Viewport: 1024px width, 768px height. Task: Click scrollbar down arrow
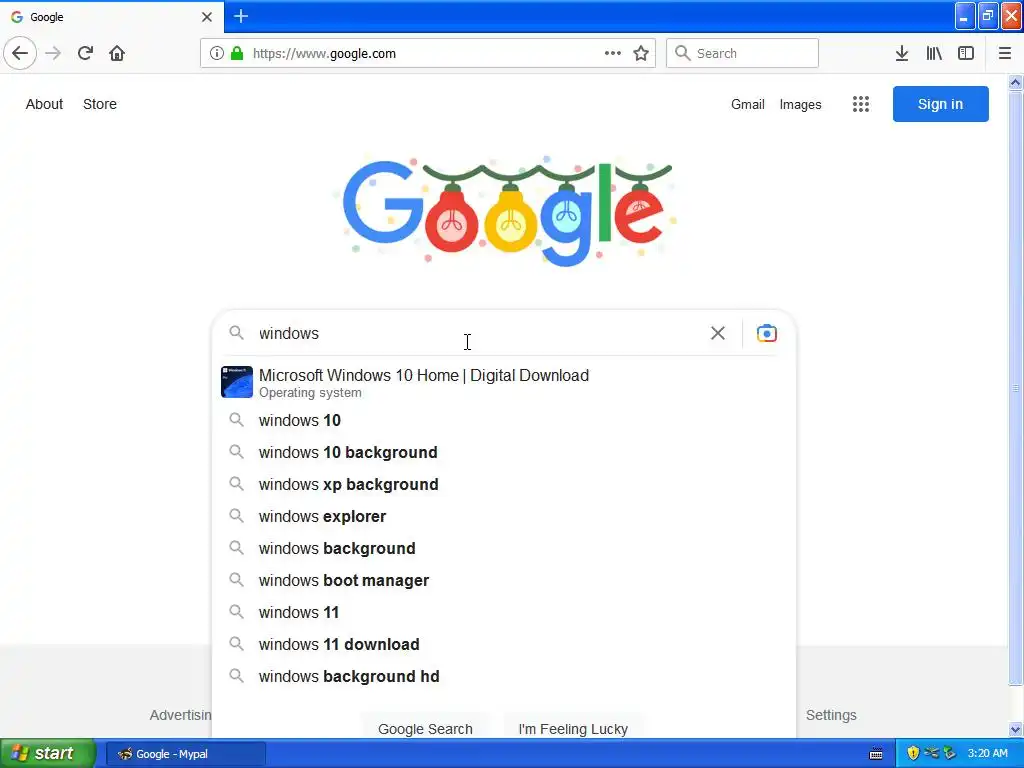click(x=1015, y=729)
